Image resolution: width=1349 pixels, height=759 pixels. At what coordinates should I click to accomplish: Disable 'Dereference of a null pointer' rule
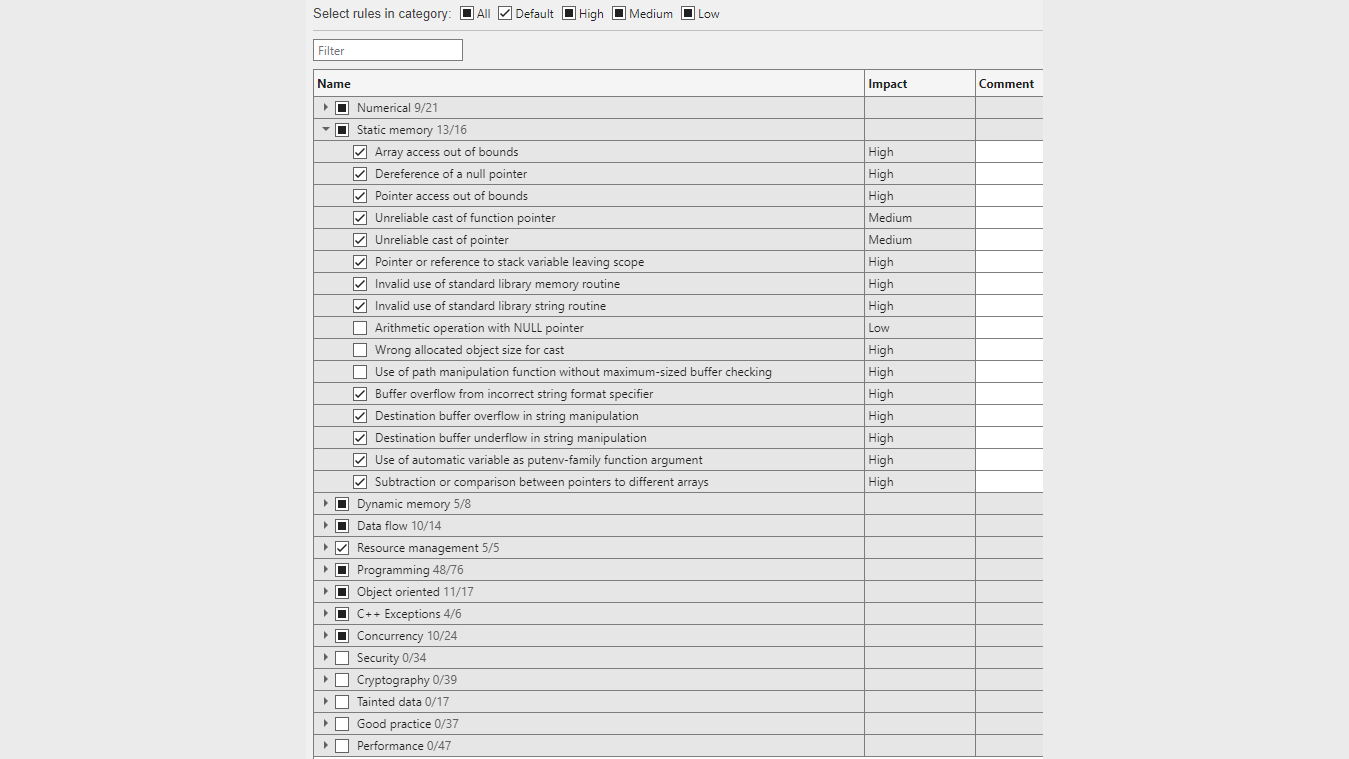[x=360, y=174]
